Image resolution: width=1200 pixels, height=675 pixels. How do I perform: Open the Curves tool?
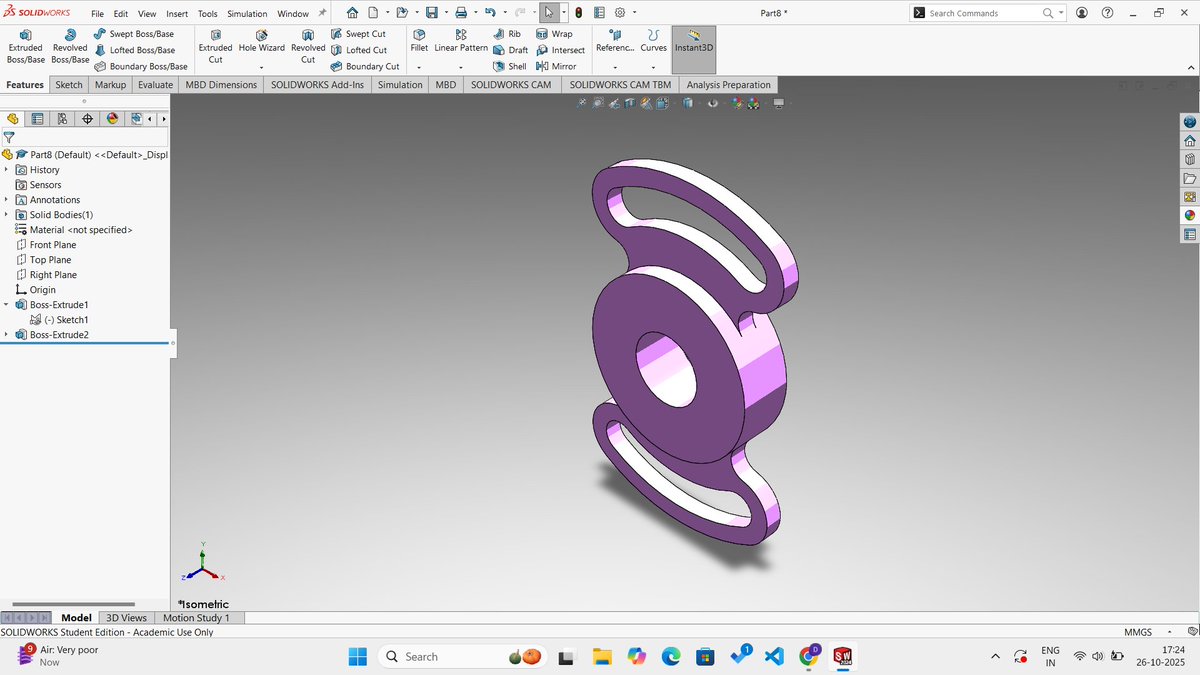click(653, 41)
